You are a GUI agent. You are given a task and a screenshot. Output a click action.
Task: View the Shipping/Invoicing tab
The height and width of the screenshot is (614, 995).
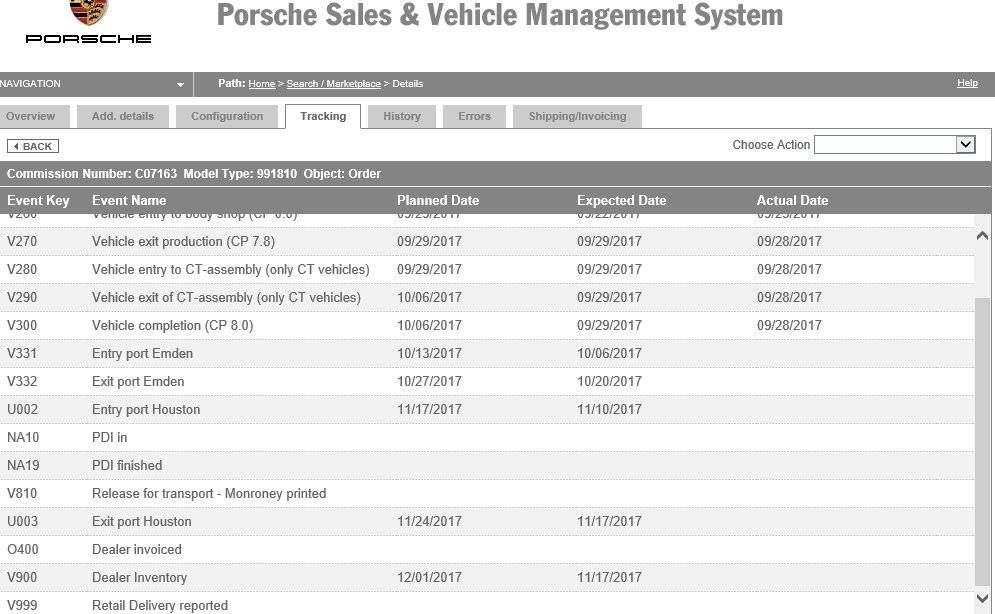point(577,116)
